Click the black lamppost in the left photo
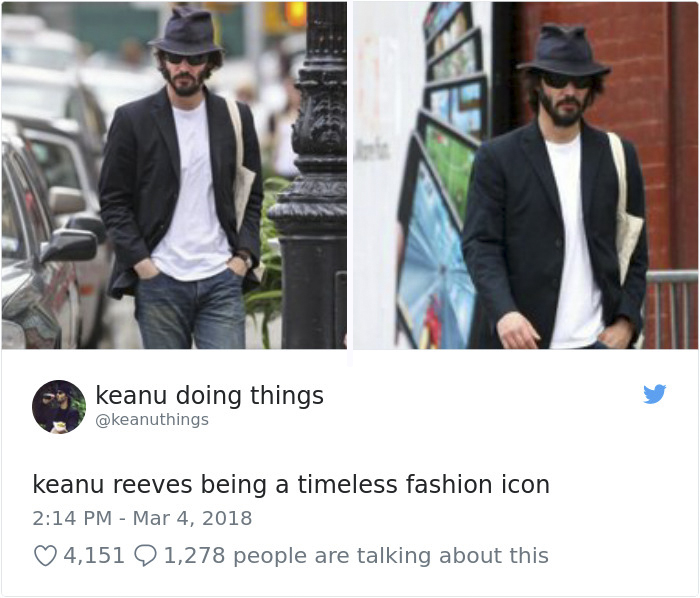Screen dimensions: 700x598 point(312,179)
